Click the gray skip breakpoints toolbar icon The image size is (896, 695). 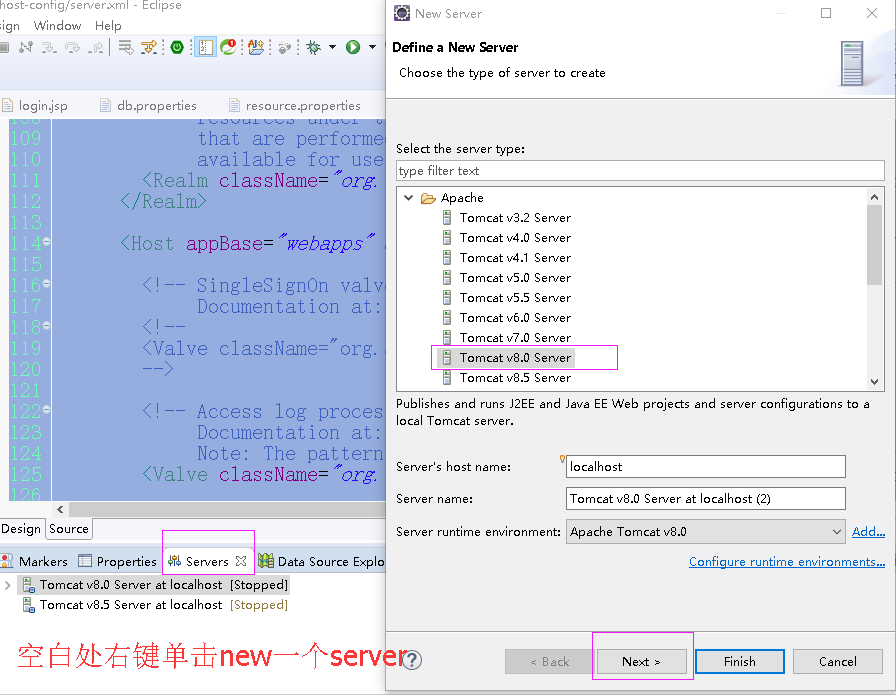(x=285, y=47)
